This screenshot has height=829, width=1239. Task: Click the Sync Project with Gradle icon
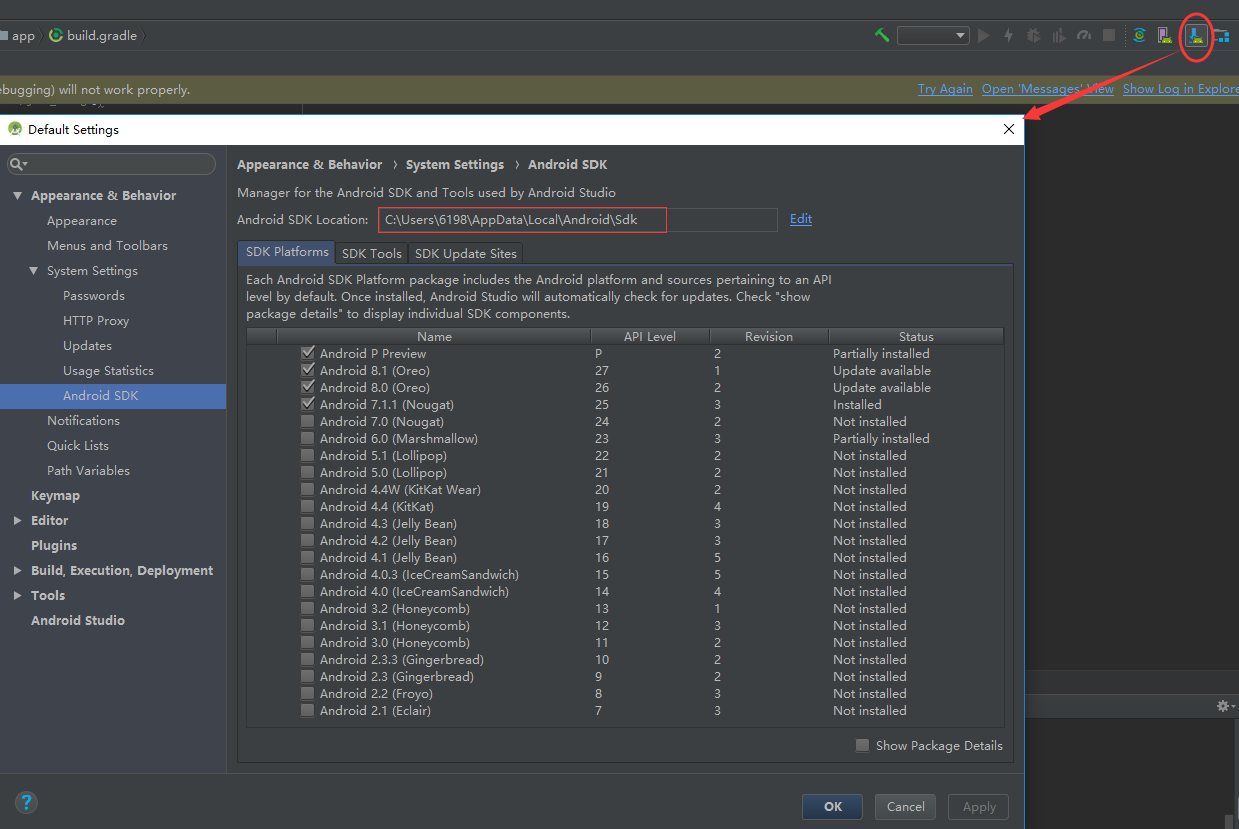pos(1139,35)
